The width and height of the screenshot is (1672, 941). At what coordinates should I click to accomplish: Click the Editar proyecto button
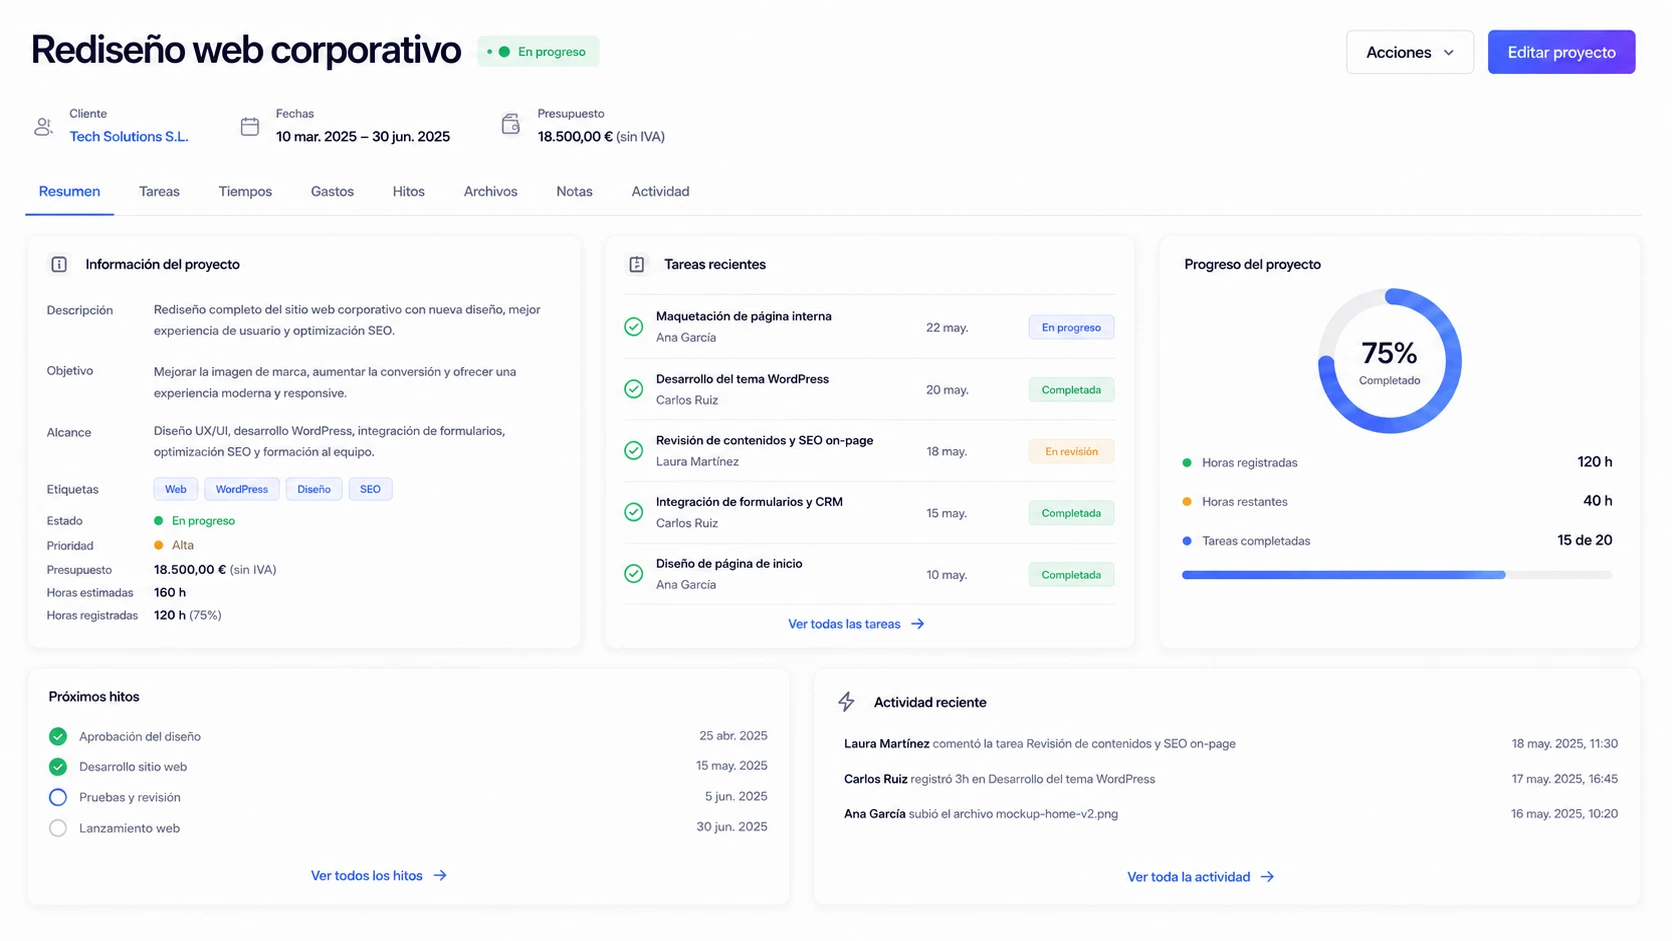[1561, 52]
